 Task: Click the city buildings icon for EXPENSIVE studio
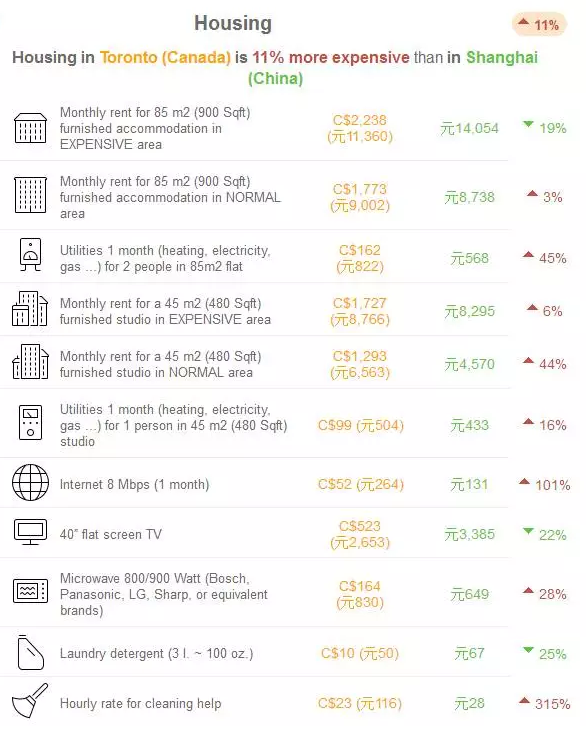[x=30, y=309]
